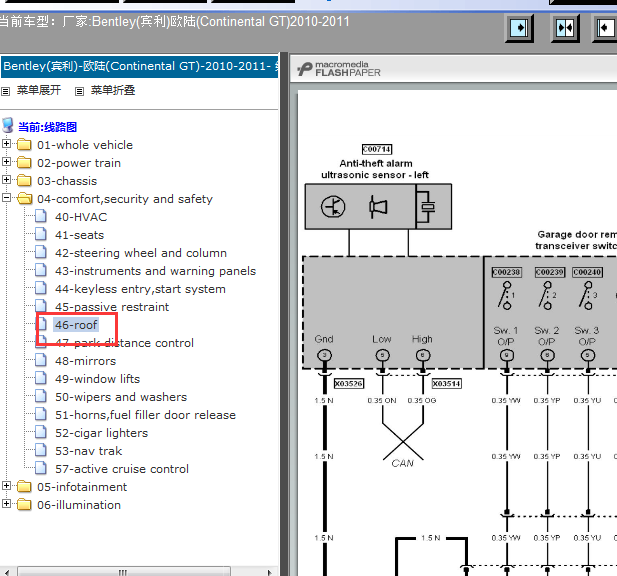Click page icon beside 40-HVAC

coord(41,216)
